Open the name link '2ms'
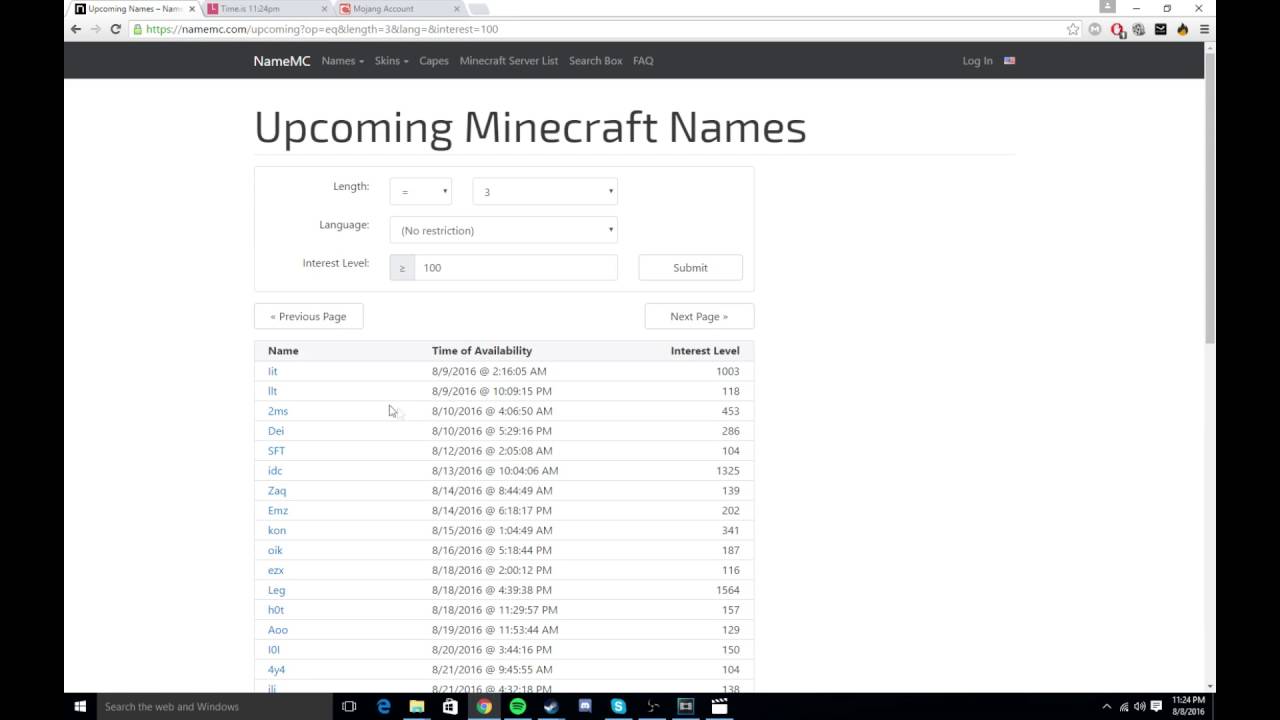This screenshot has width=1280, height=720. tap(278, 411)
